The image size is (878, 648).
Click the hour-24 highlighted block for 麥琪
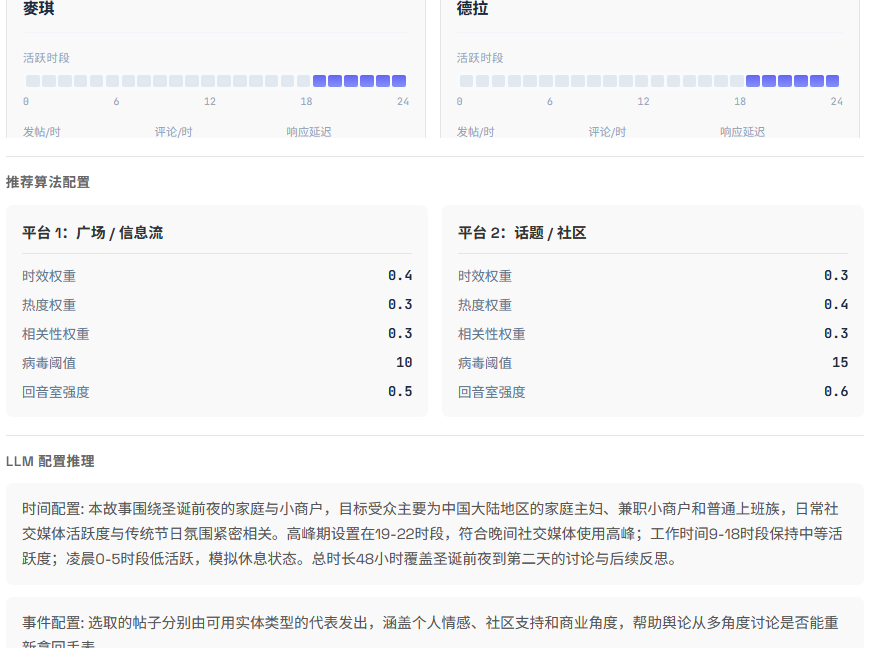click(398, 80)
